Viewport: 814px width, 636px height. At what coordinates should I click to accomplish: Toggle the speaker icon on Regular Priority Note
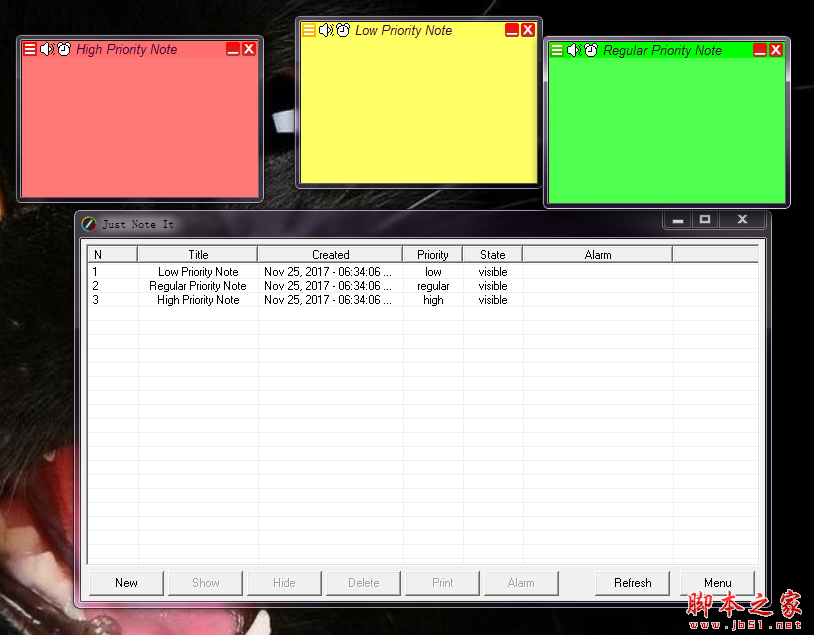click(x=574, y=50)
